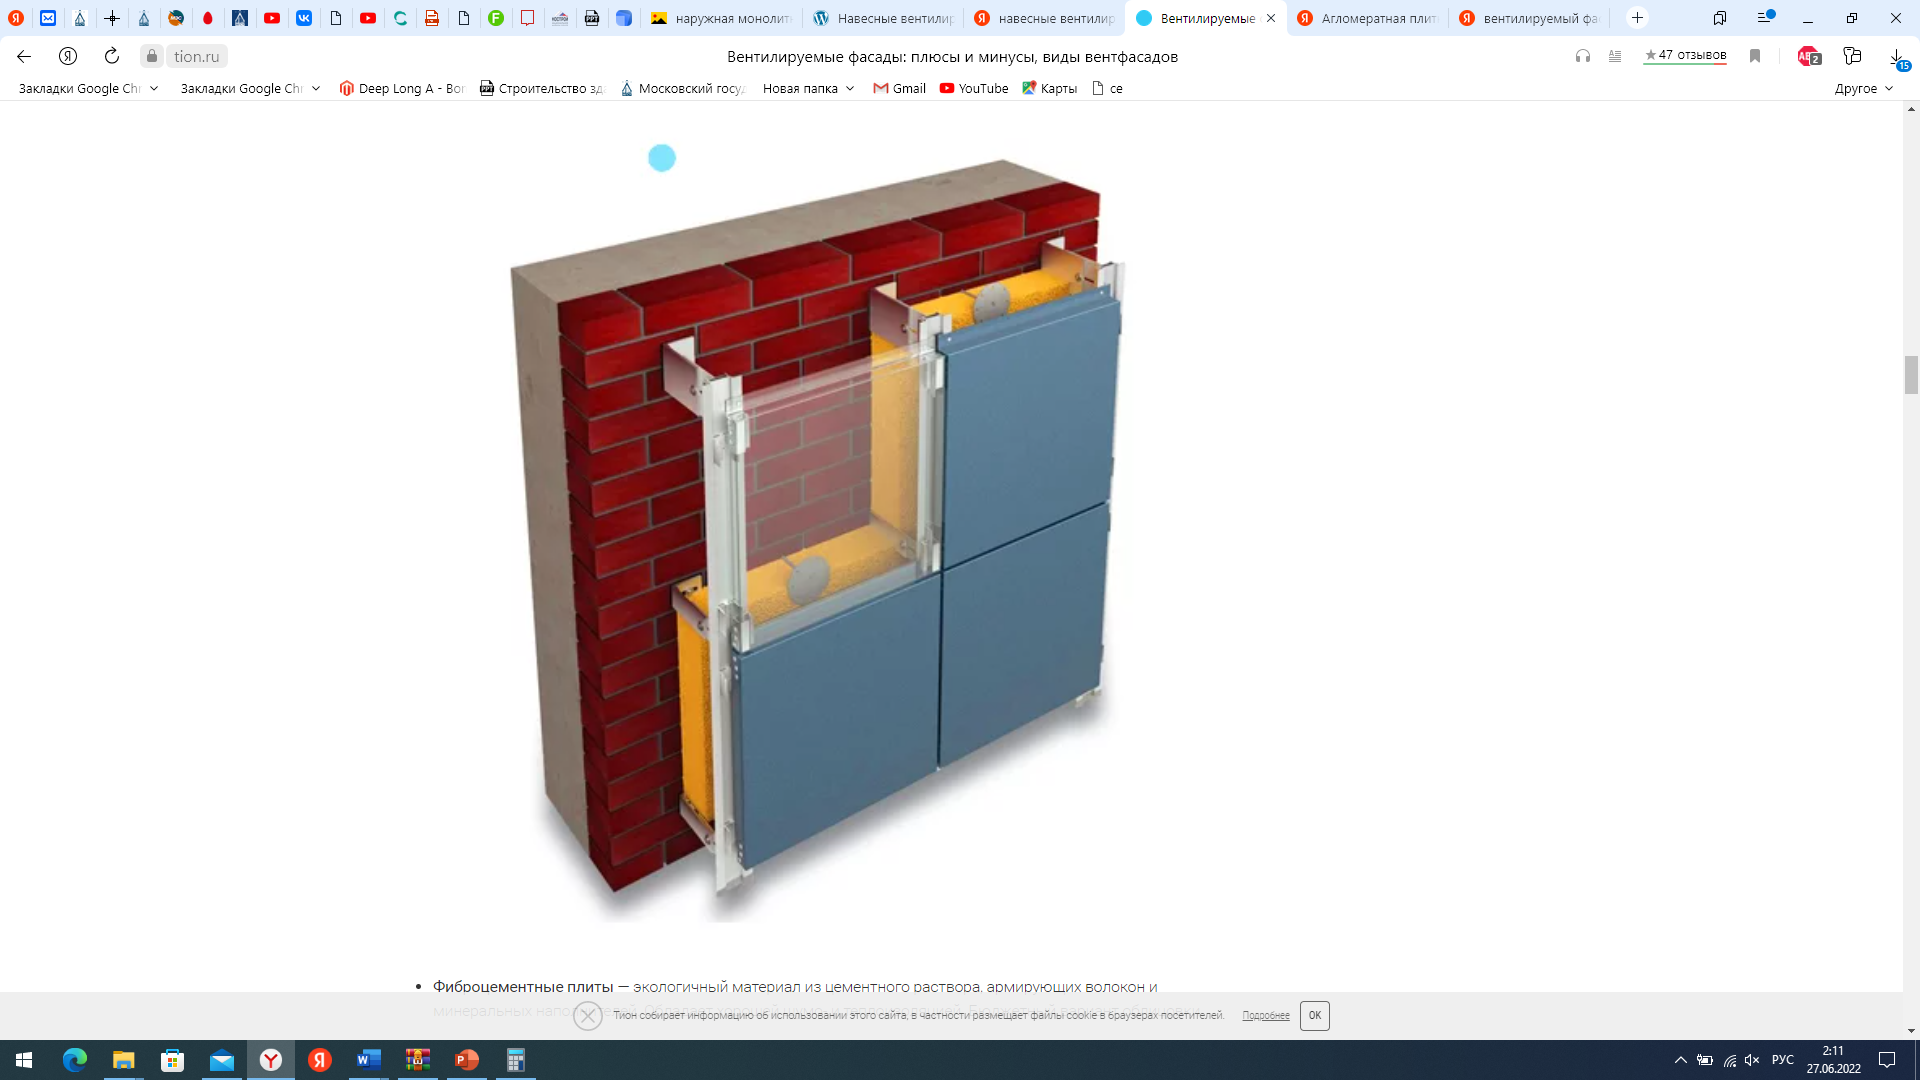Expand second Закладки Google Chr folder
1920x1080 pixels.
pos(250,88)
